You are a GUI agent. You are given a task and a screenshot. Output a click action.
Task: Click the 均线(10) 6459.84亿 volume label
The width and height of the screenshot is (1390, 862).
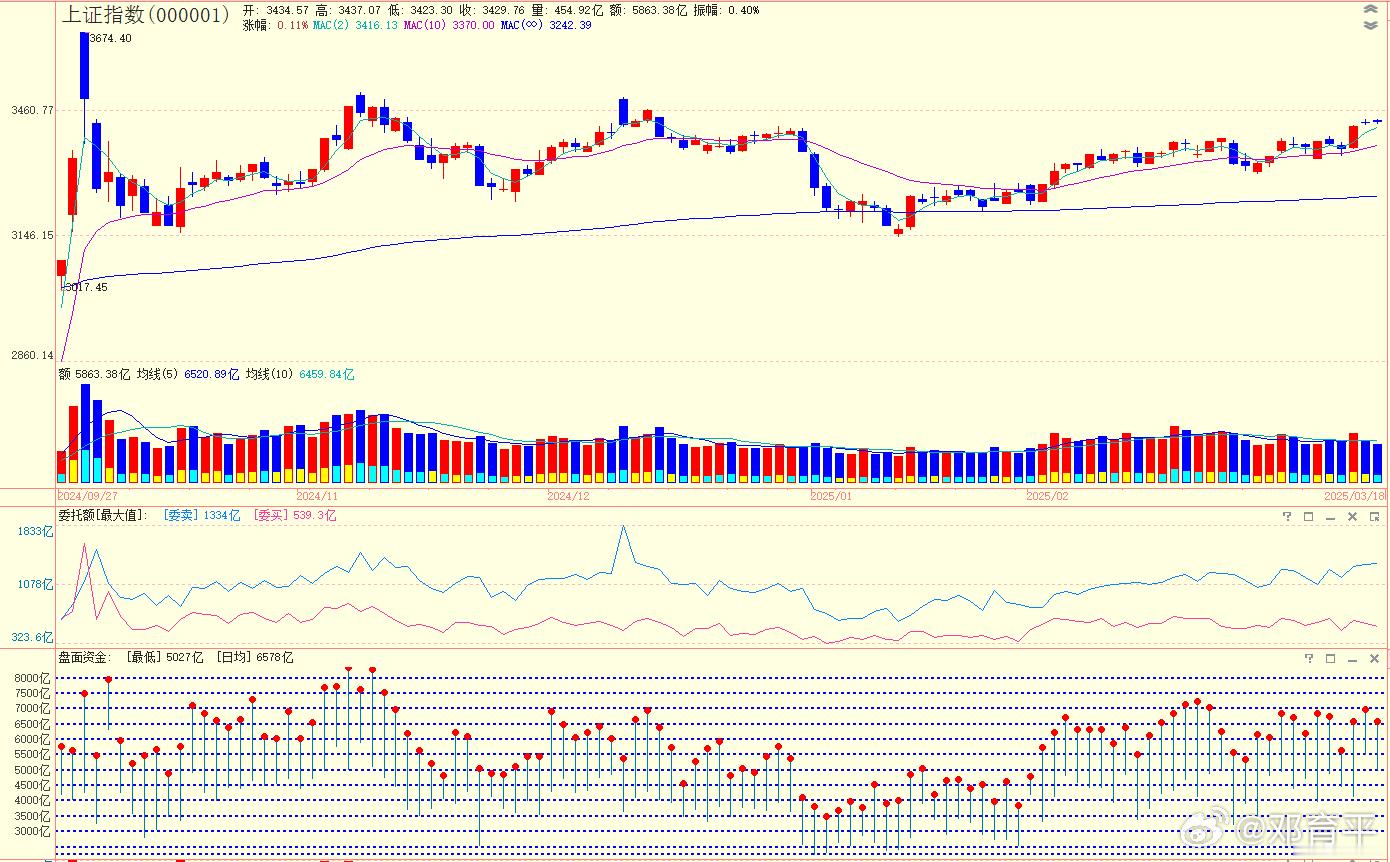[x=300, y=374]
